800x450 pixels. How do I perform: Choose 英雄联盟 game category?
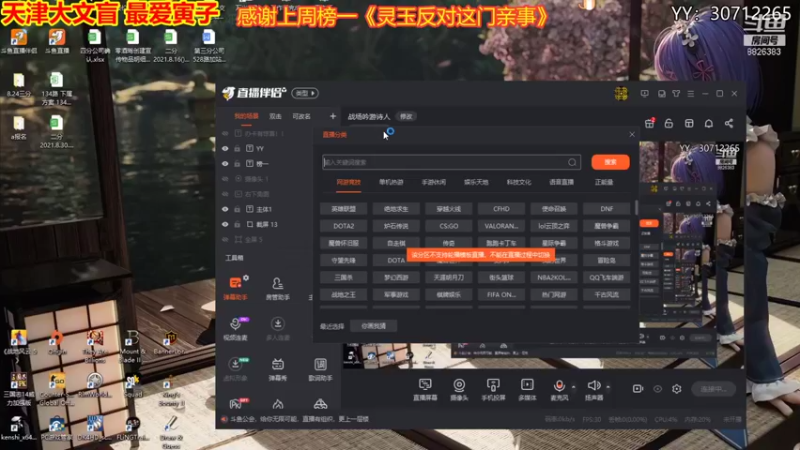click(343, 209)
